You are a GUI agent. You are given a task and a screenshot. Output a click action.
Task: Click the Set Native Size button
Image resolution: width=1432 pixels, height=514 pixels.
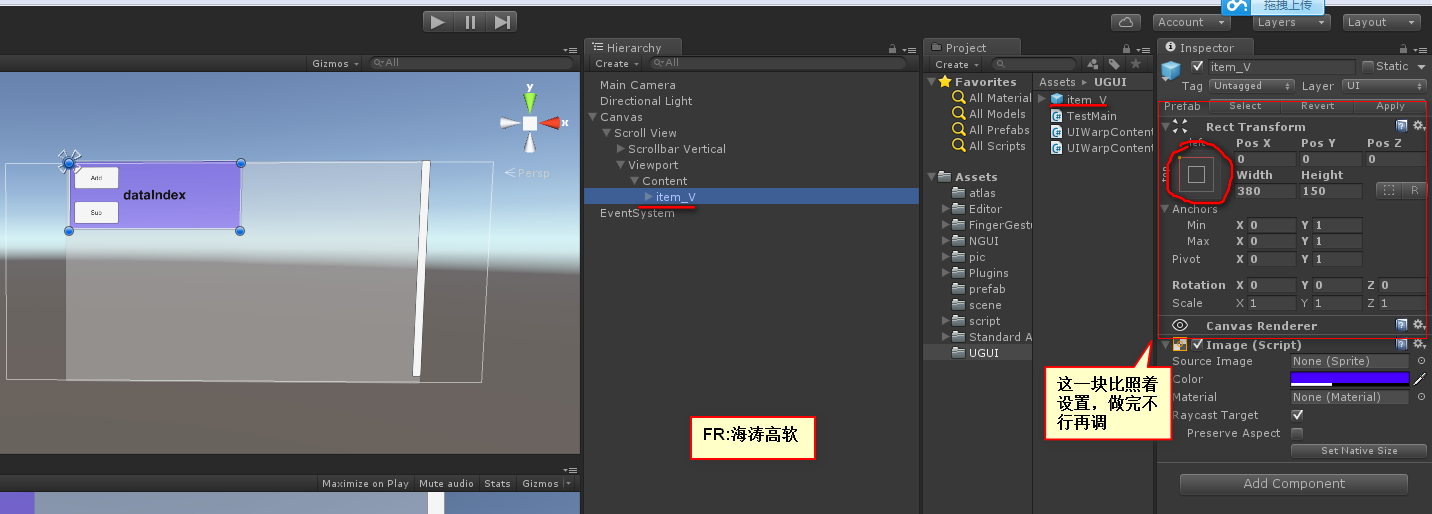coord(1359,451)
